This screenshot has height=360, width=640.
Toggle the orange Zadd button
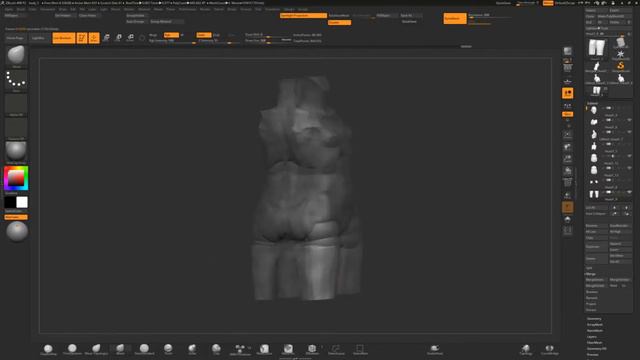coord(204,35)
